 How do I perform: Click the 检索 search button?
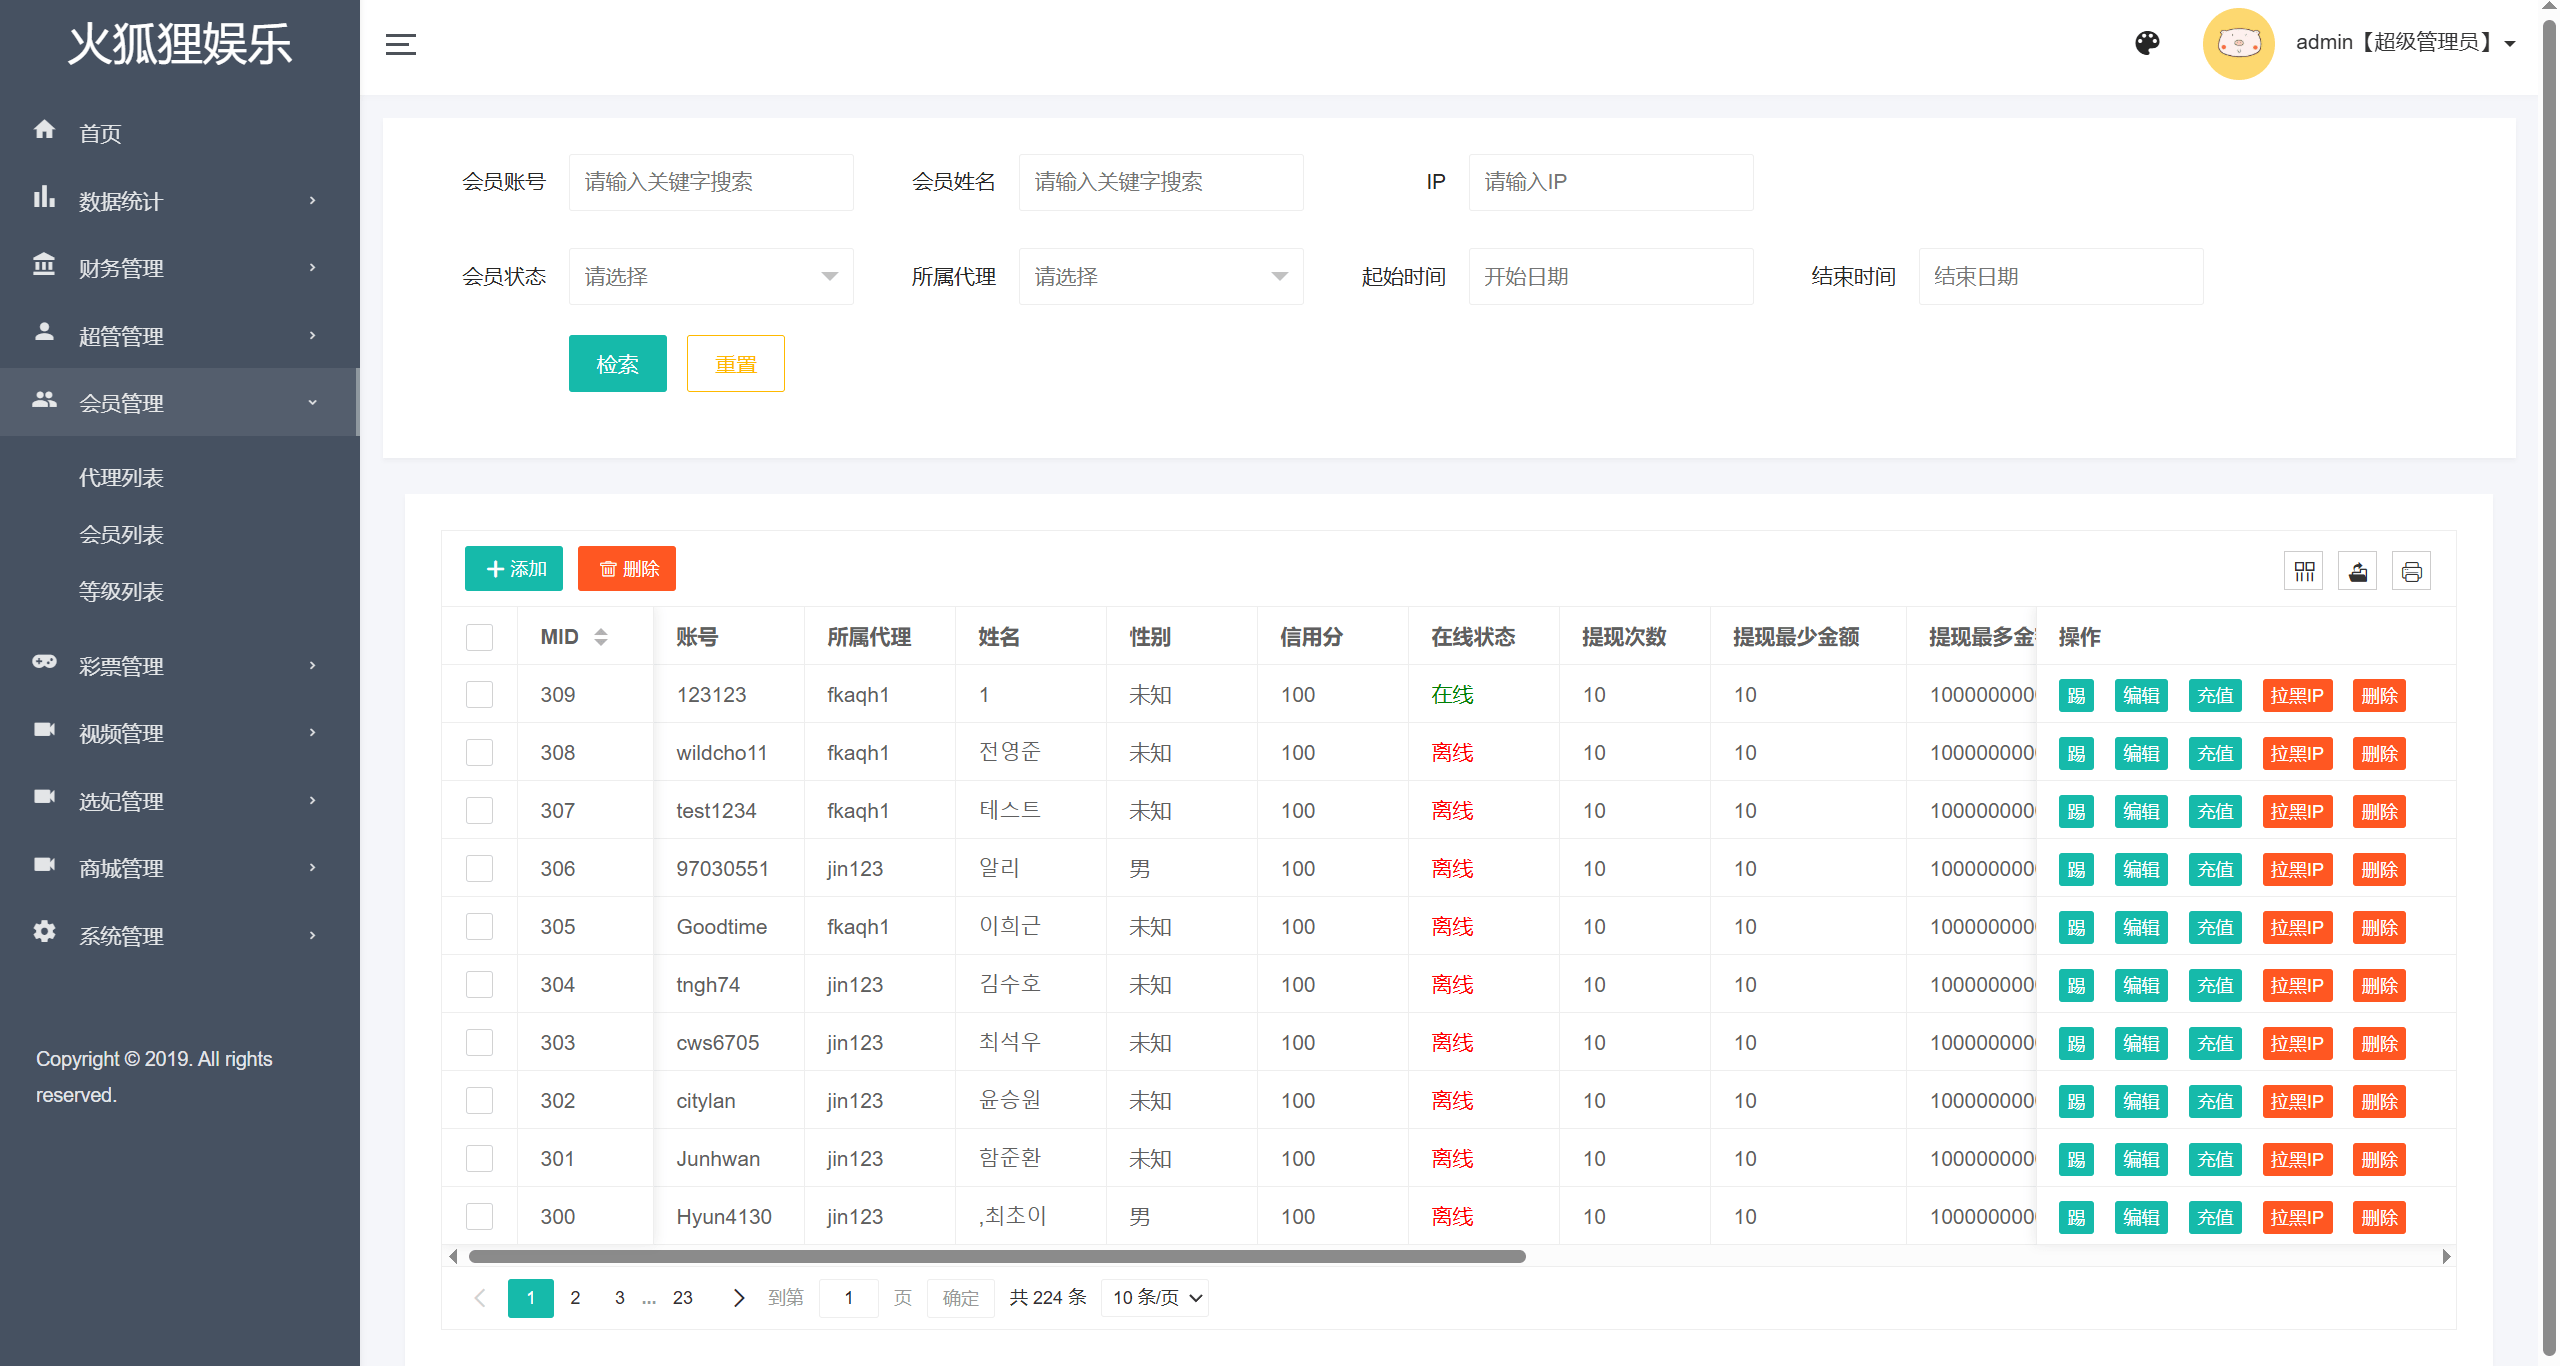coord(618,364)
